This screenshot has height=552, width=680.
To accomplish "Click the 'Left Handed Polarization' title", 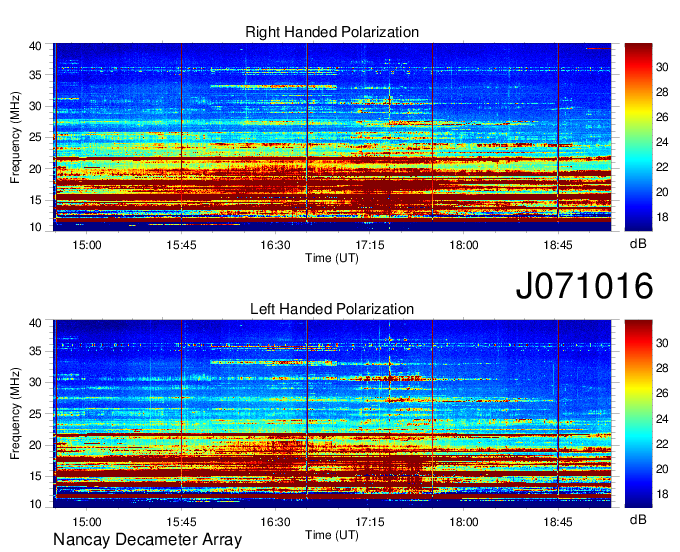I will 332,309.
